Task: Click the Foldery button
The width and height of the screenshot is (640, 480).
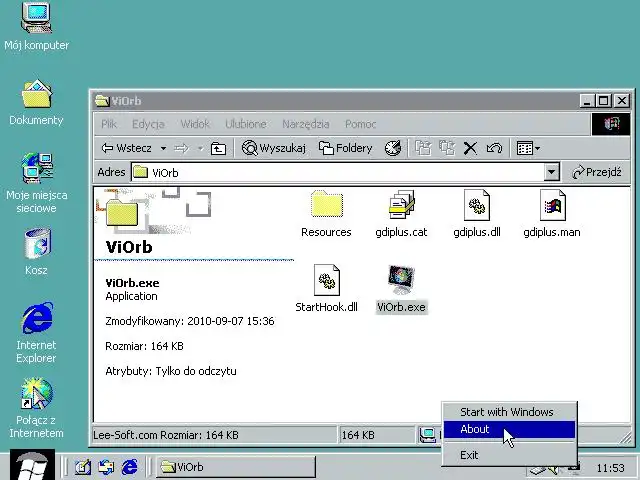Action: click(x=345, y=148)
